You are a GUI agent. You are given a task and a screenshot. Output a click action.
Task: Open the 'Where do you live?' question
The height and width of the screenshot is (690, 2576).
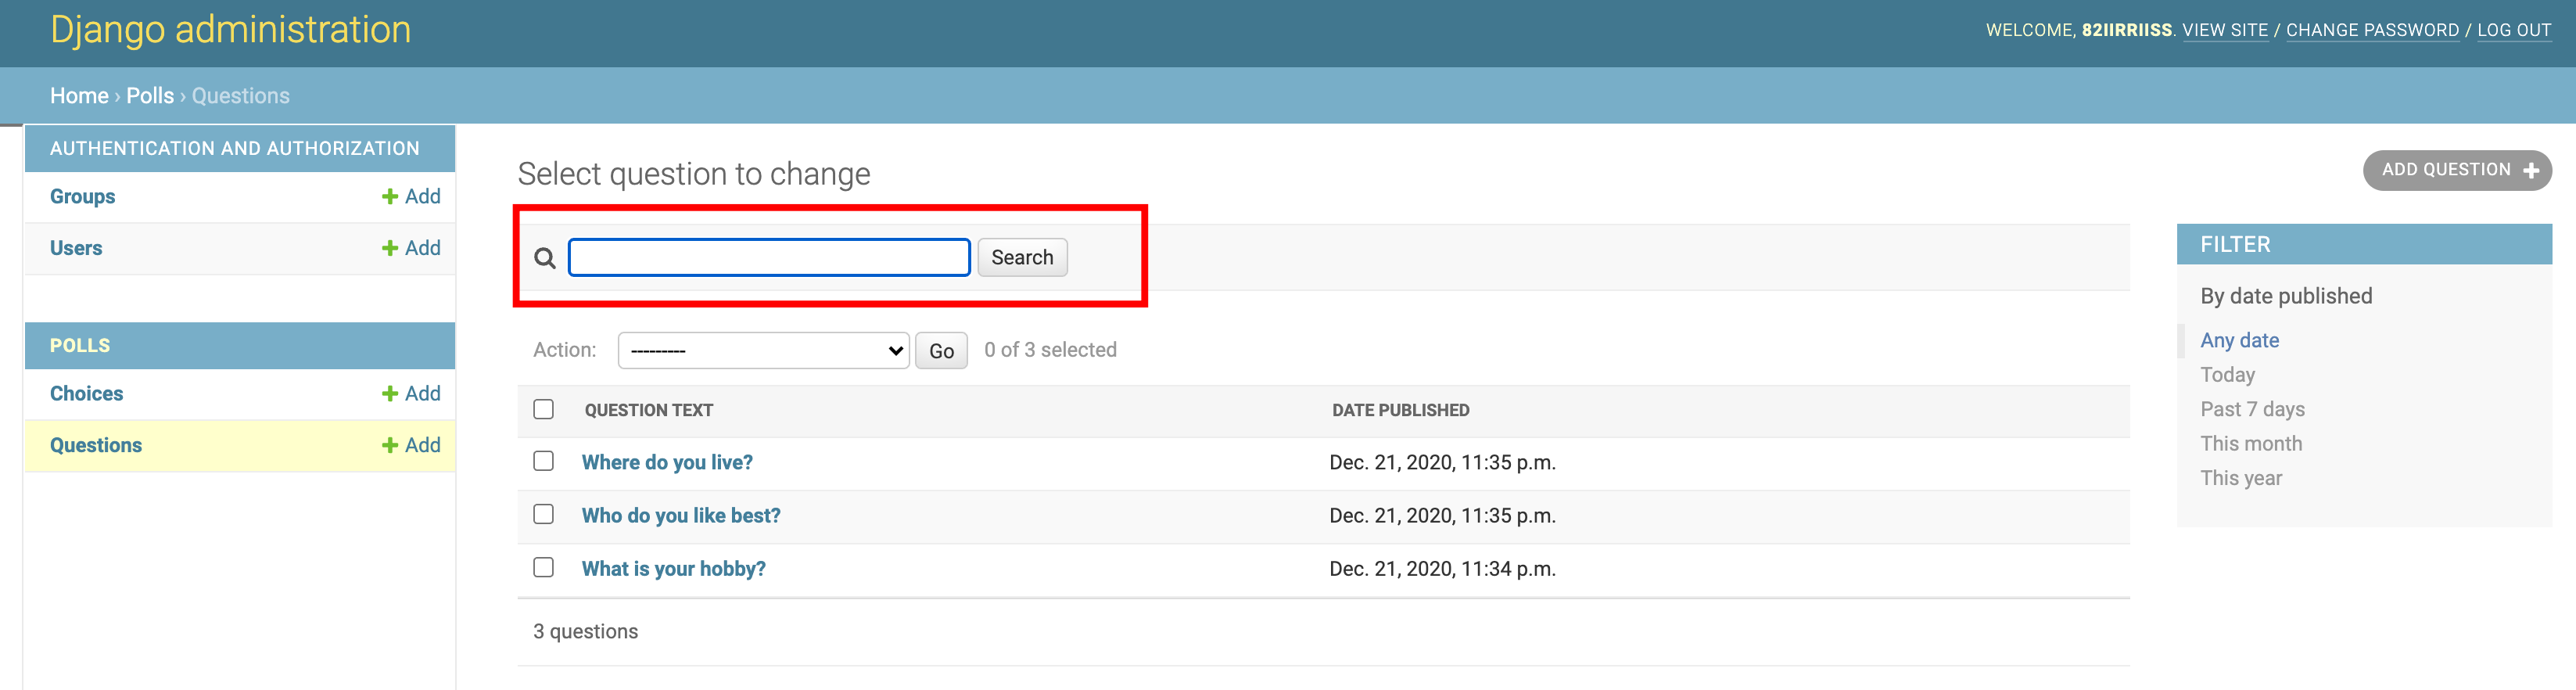point(667,462)
